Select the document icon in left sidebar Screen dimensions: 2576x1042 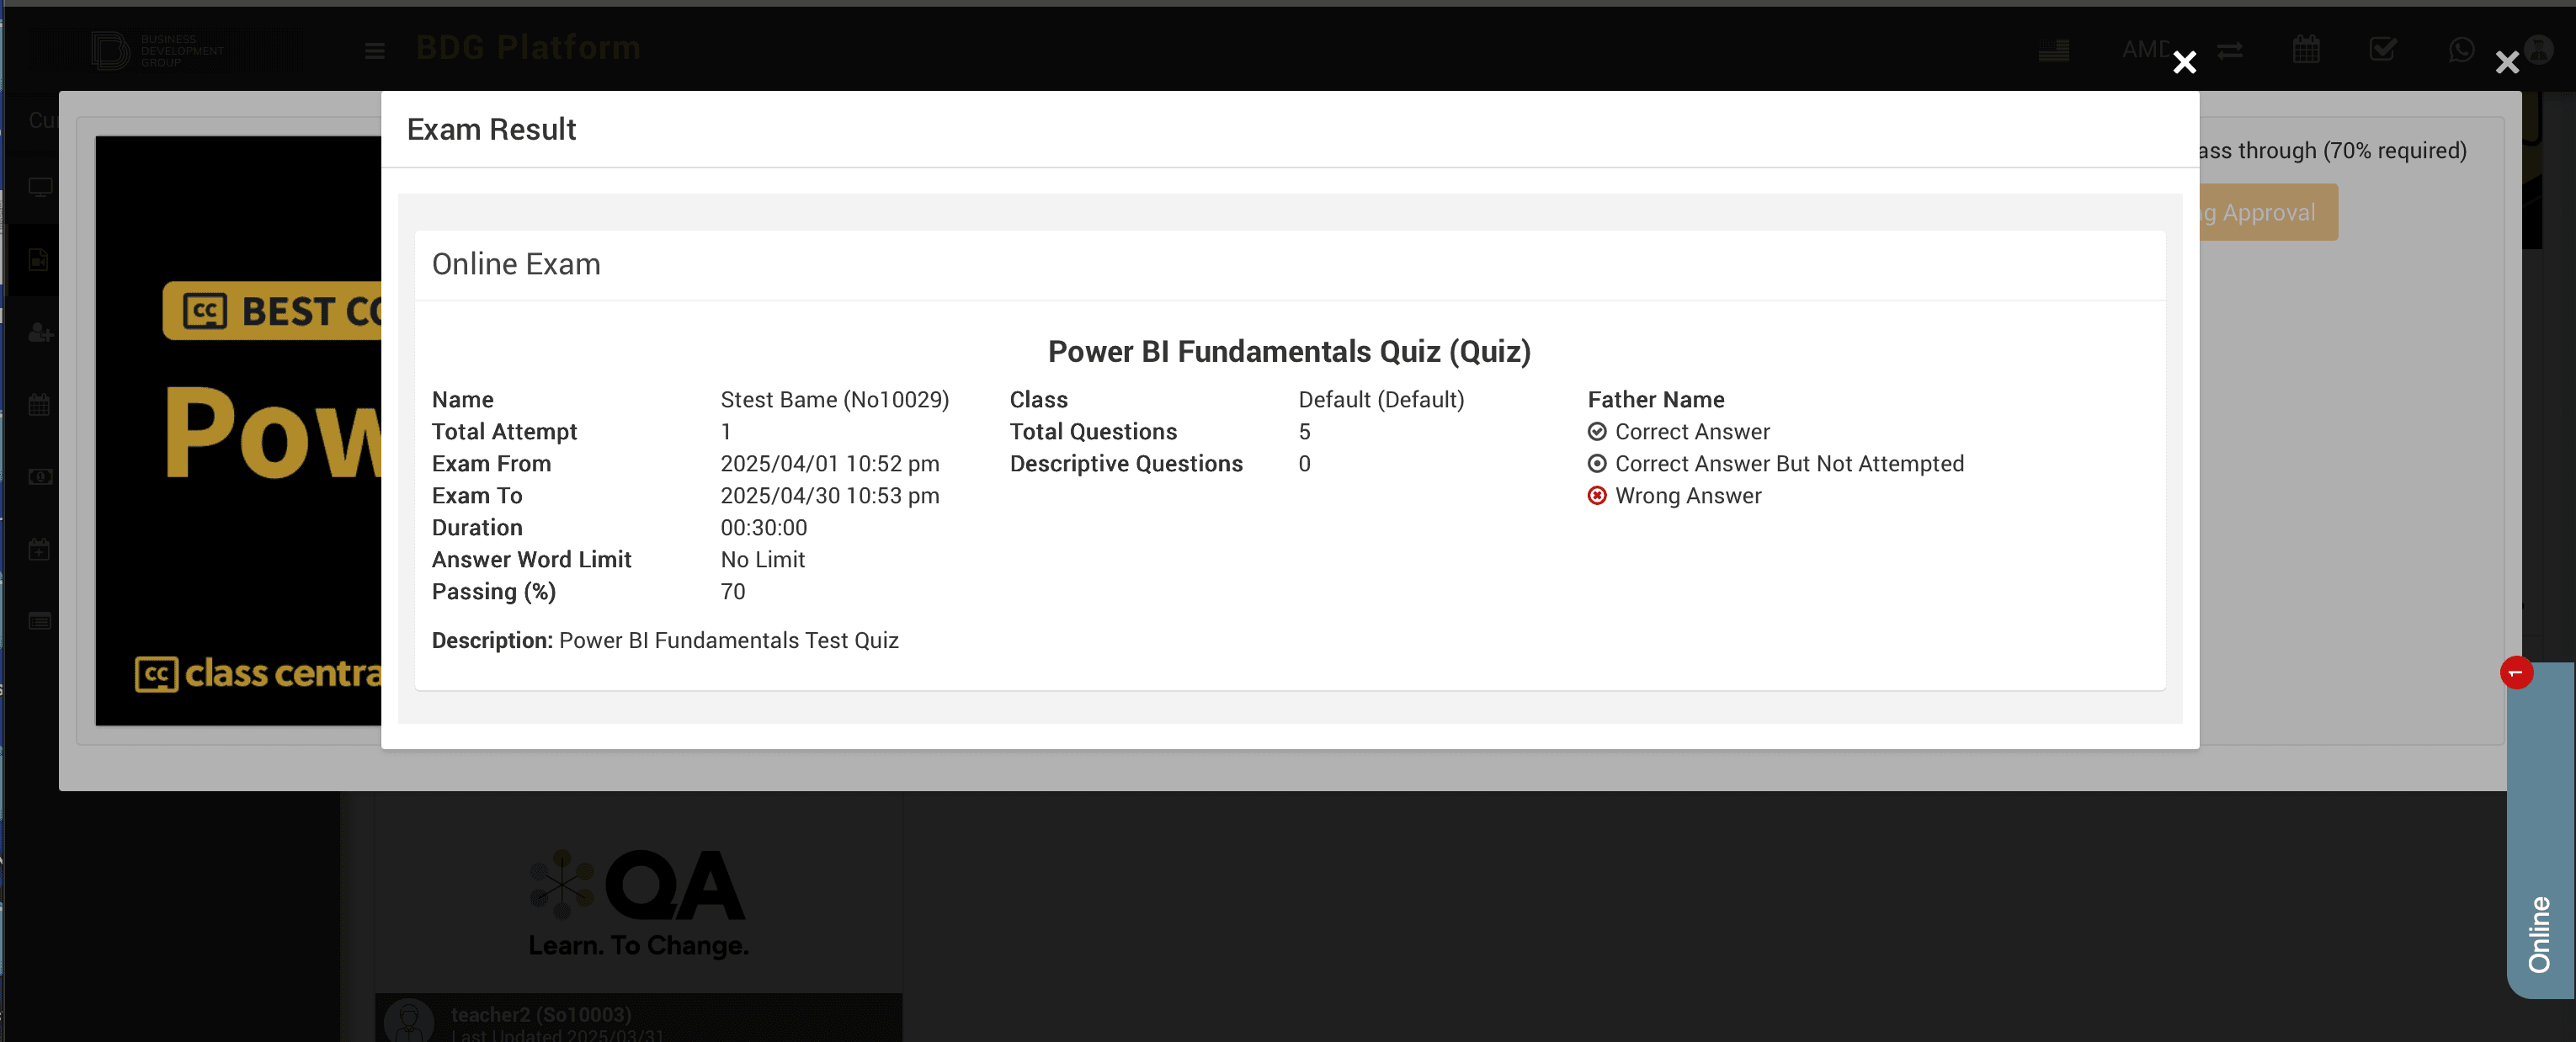tap(39, 260)
